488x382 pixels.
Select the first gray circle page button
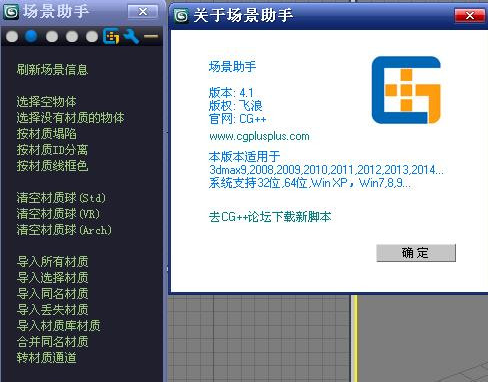(12, 36)
